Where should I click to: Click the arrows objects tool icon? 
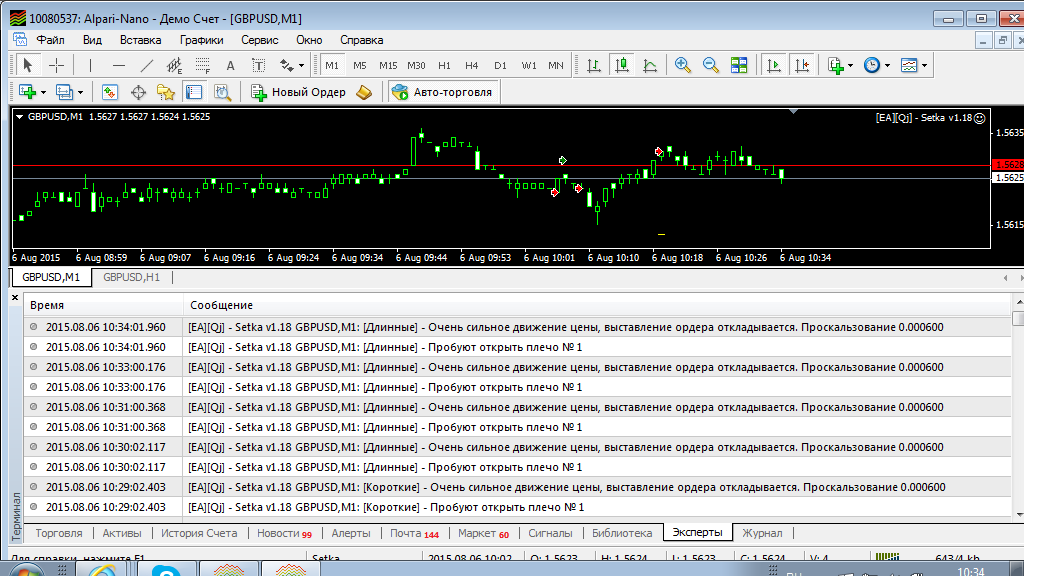pos(287,65)
